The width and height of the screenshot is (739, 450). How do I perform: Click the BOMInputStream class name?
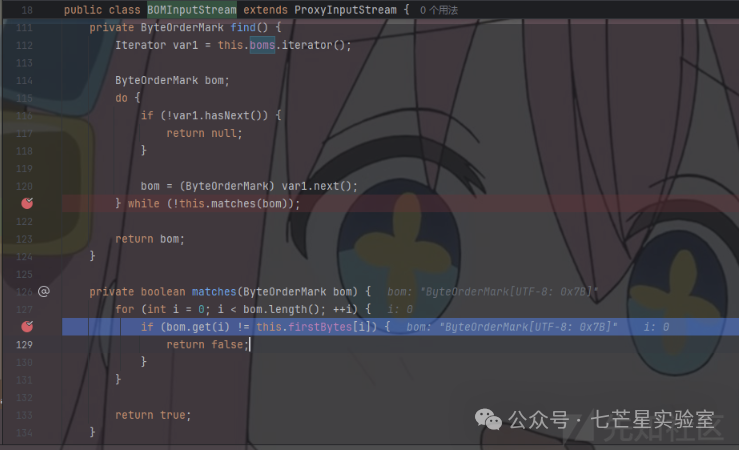click(192, 10)
